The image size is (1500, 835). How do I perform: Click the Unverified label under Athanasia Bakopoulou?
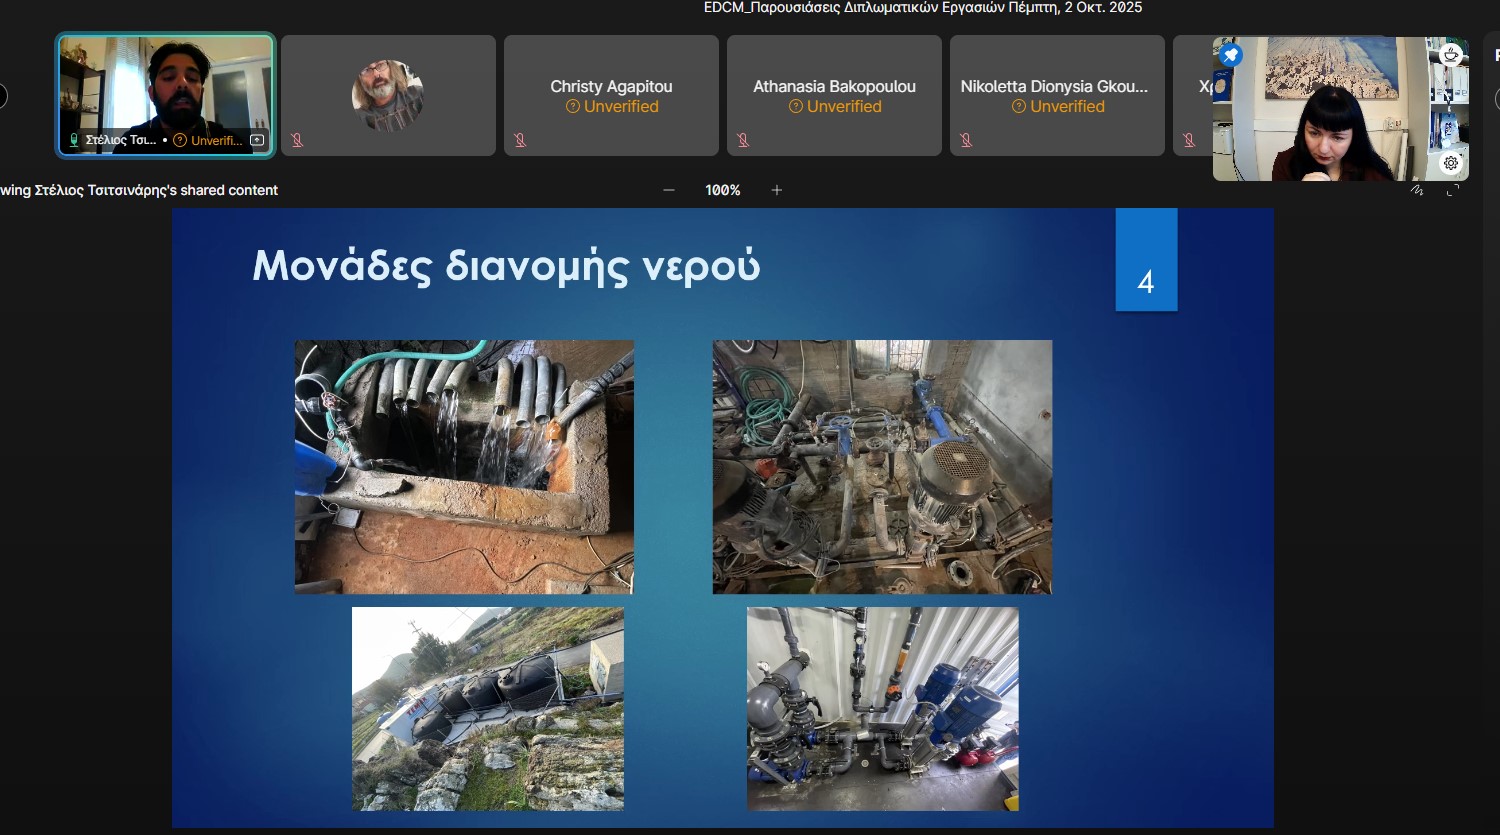[835, 107]
